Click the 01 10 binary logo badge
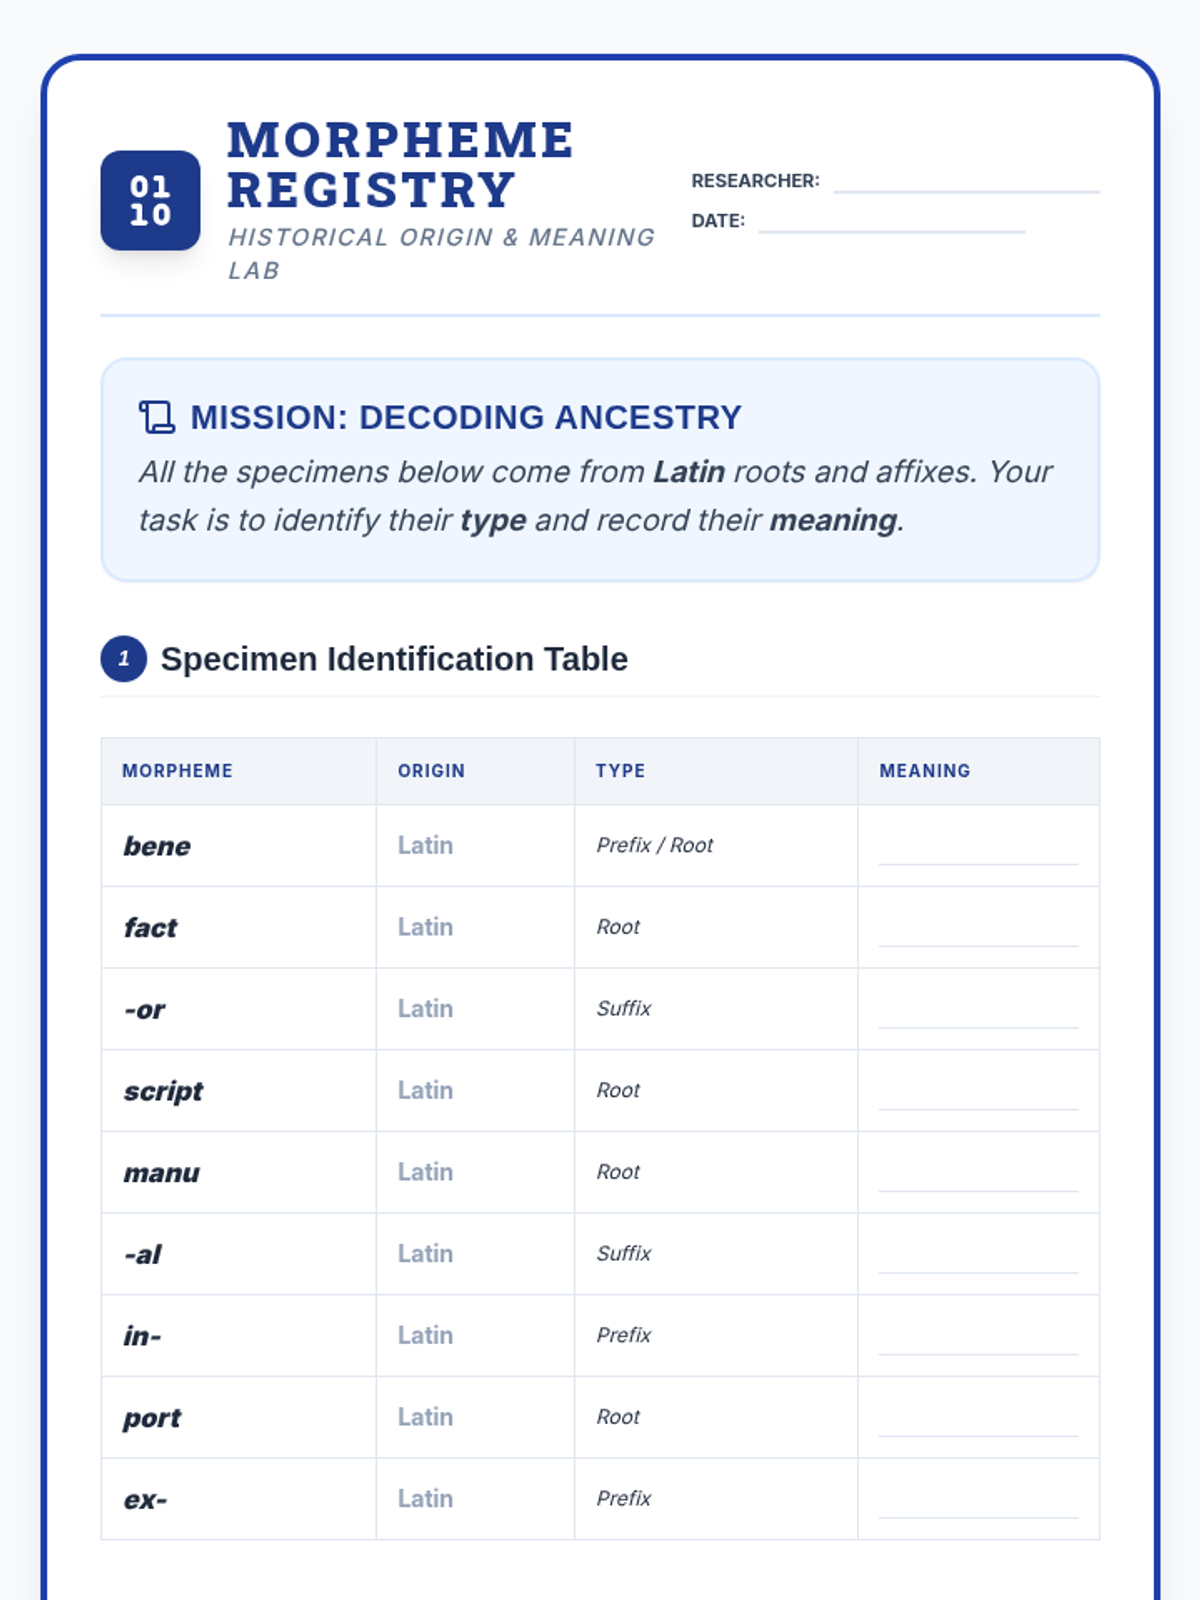The width and height of the screenshot is (1200, 1600). [150, 200]
